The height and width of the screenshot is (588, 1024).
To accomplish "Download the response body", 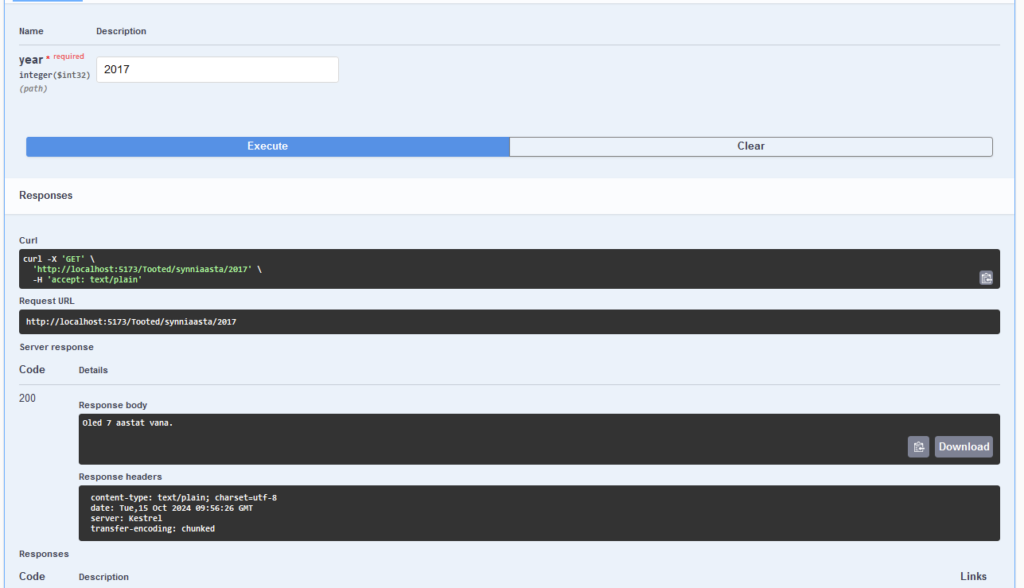I will [x=963, y=447].
